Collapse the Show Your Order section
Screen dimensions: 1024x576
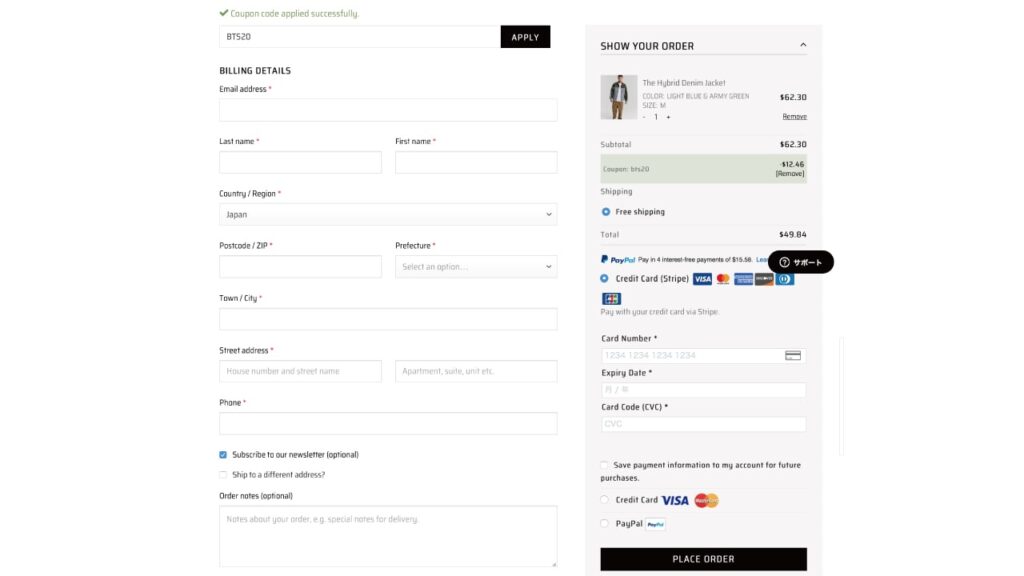click(x=803, y=45)
